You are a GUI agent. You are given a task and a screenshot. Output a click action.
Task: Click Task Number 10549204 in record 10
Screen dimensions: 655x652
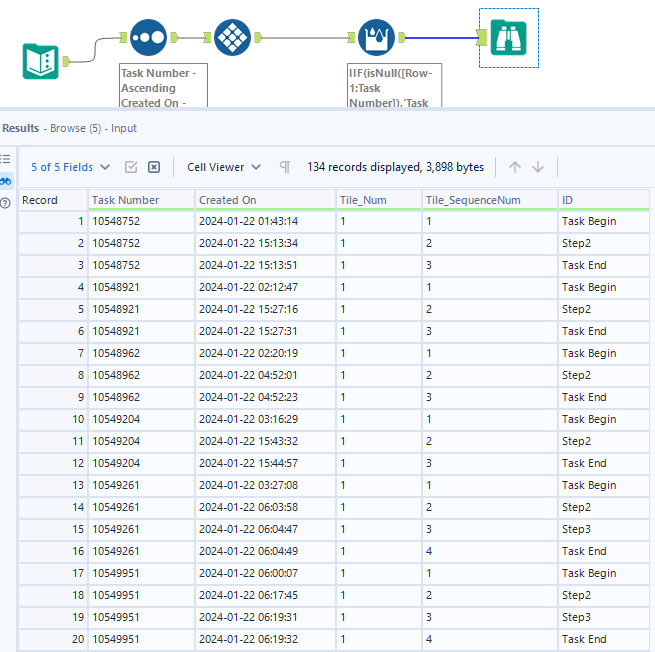141,419
